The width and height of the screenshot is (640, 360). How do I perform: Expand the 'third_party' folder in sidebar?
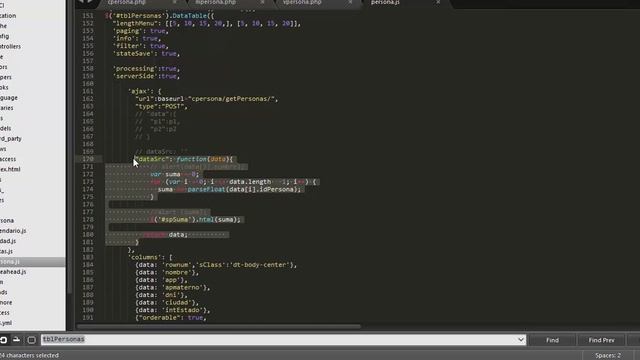click(11, 138)
